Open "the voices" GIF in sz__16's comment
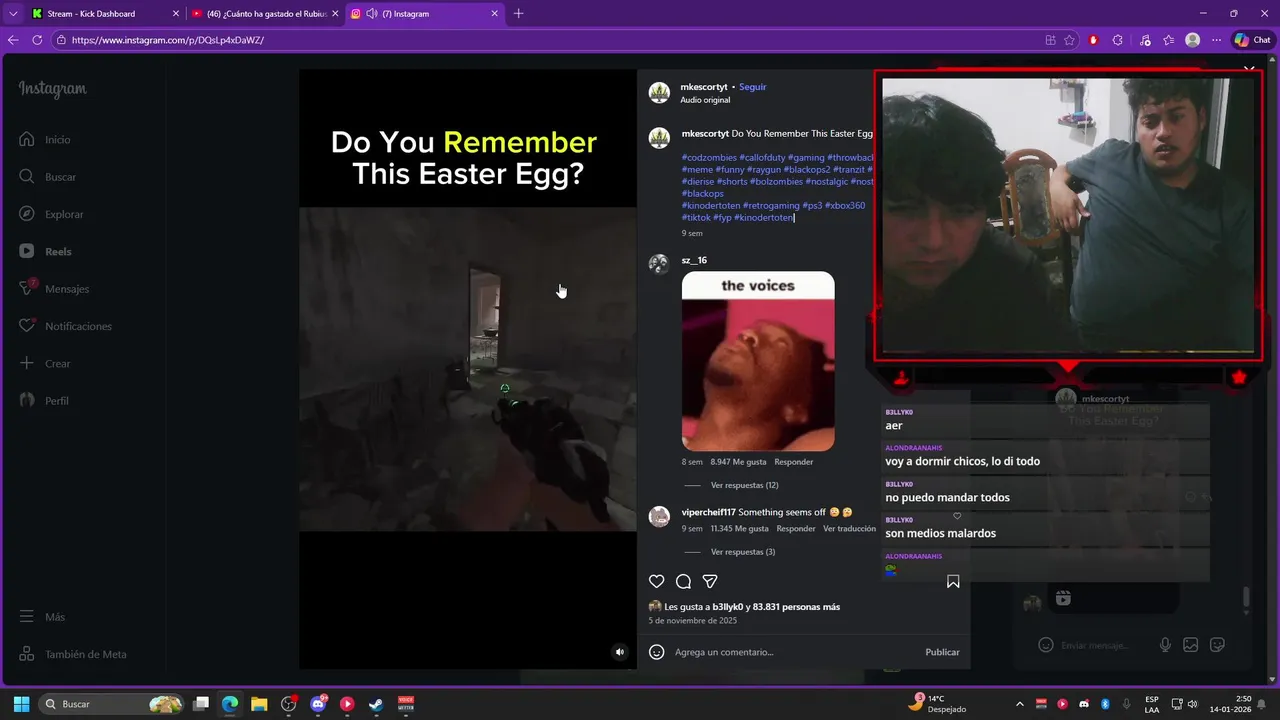This screenshot has width=1280, height=720. (x=758, y=361)
